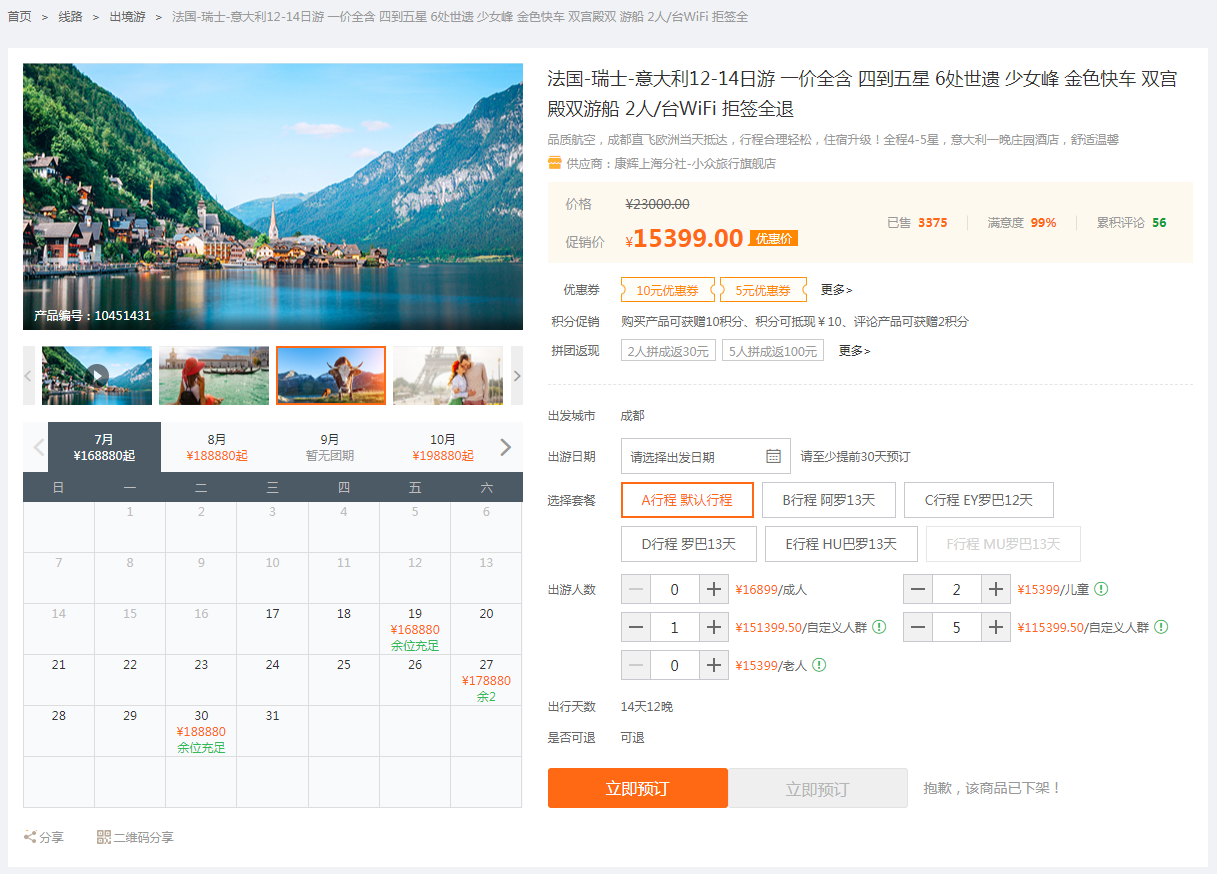Switch calendar to 8月 tab
This screenshot has height=874, width=1217.
[217, 447]
